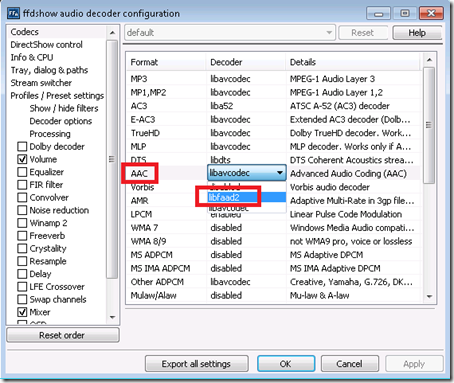The height and width of the screenshot is (383, 454).
Task: Click the Details column header
Action: 353,62
